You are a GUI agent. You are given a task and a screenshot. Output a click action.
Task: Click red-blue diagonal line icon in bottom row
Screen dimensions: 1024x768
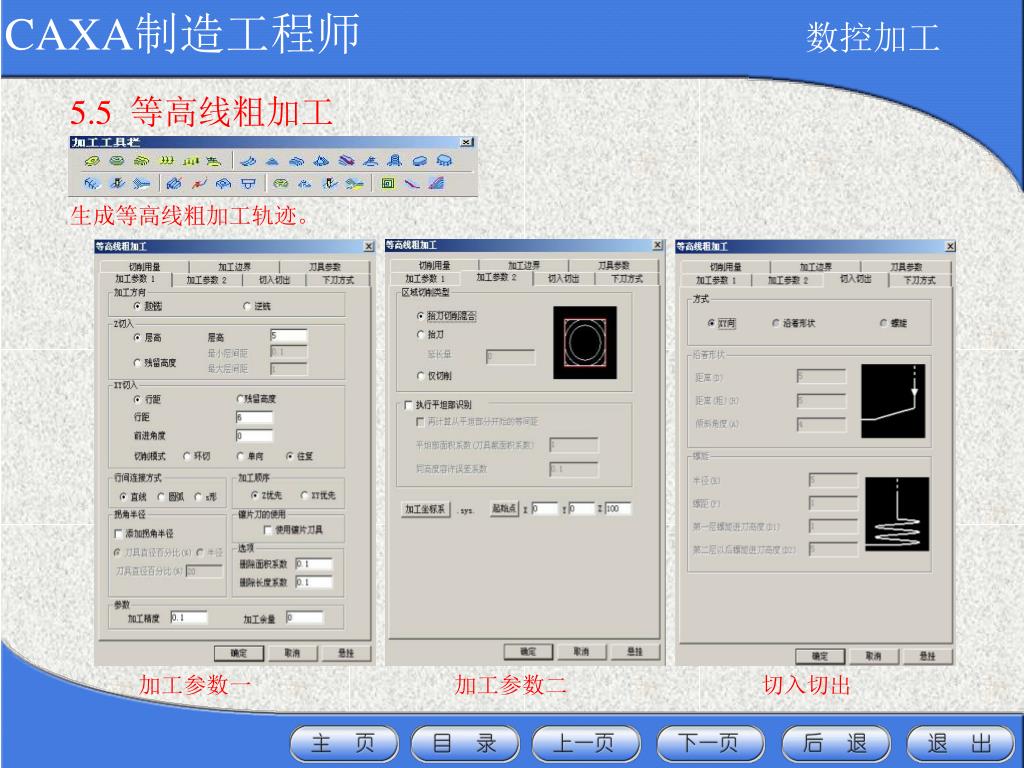[411, 184]
